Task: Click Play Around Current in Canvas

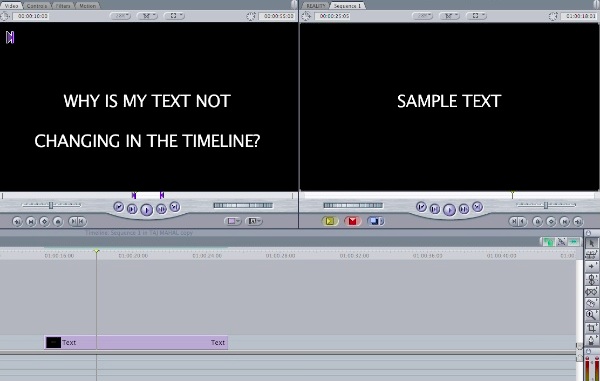Action: tap(463, 209)
